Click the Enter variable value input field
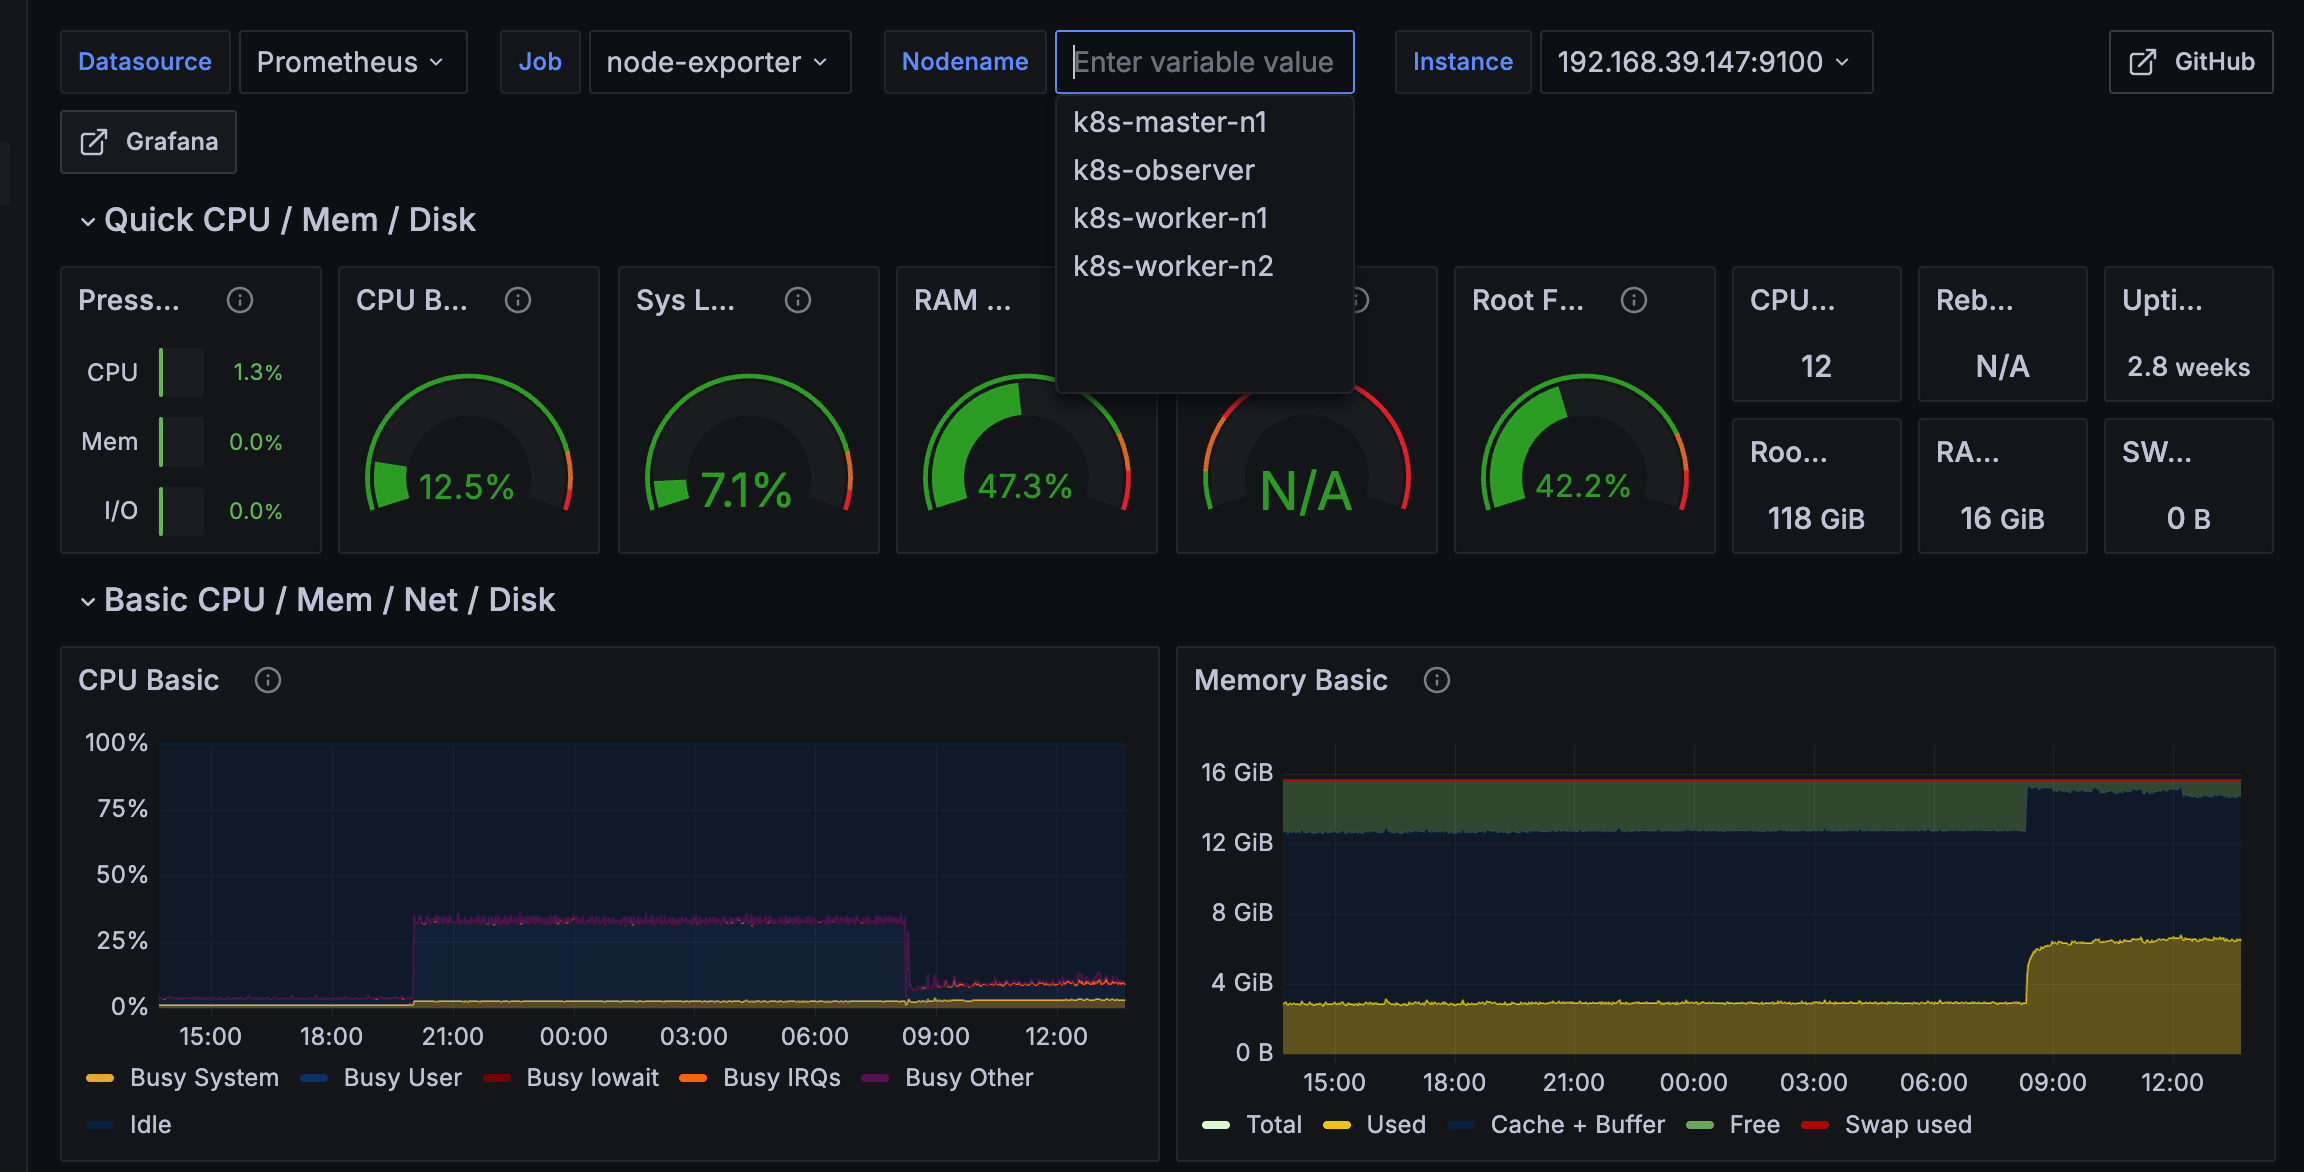 1203,61
